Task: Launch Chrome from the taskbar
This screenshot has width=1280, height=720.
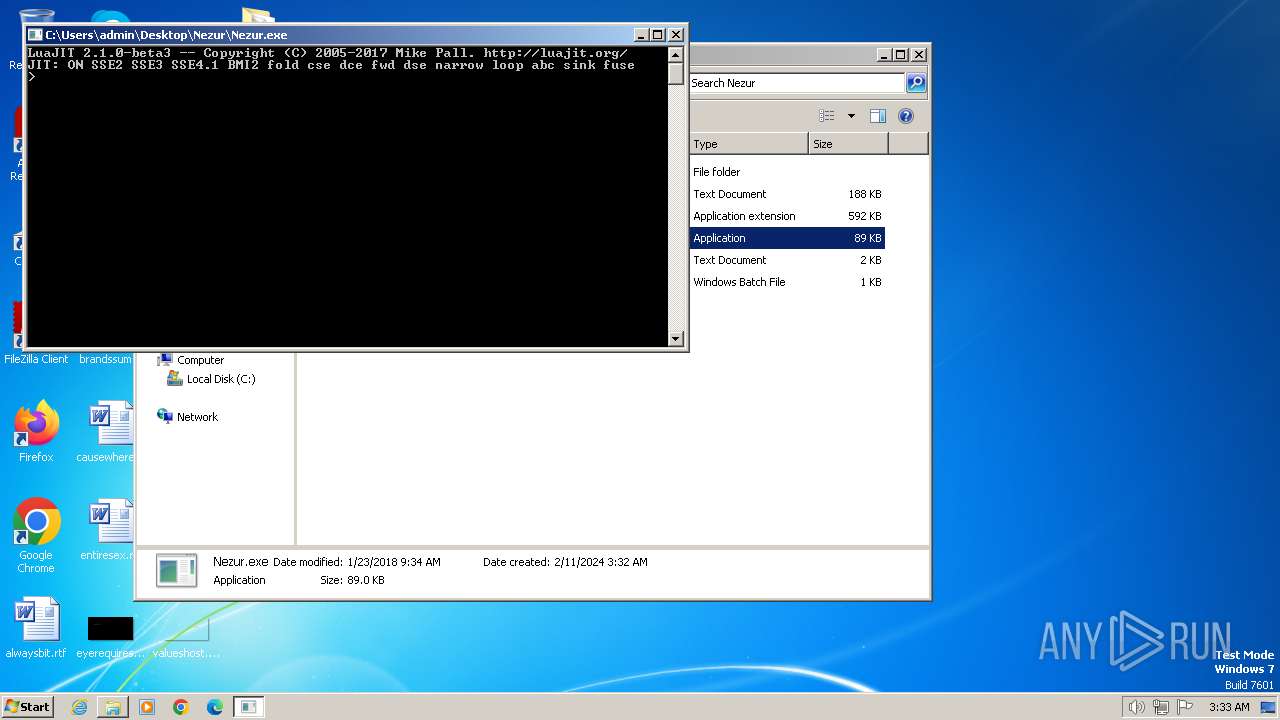Action: 181,707
